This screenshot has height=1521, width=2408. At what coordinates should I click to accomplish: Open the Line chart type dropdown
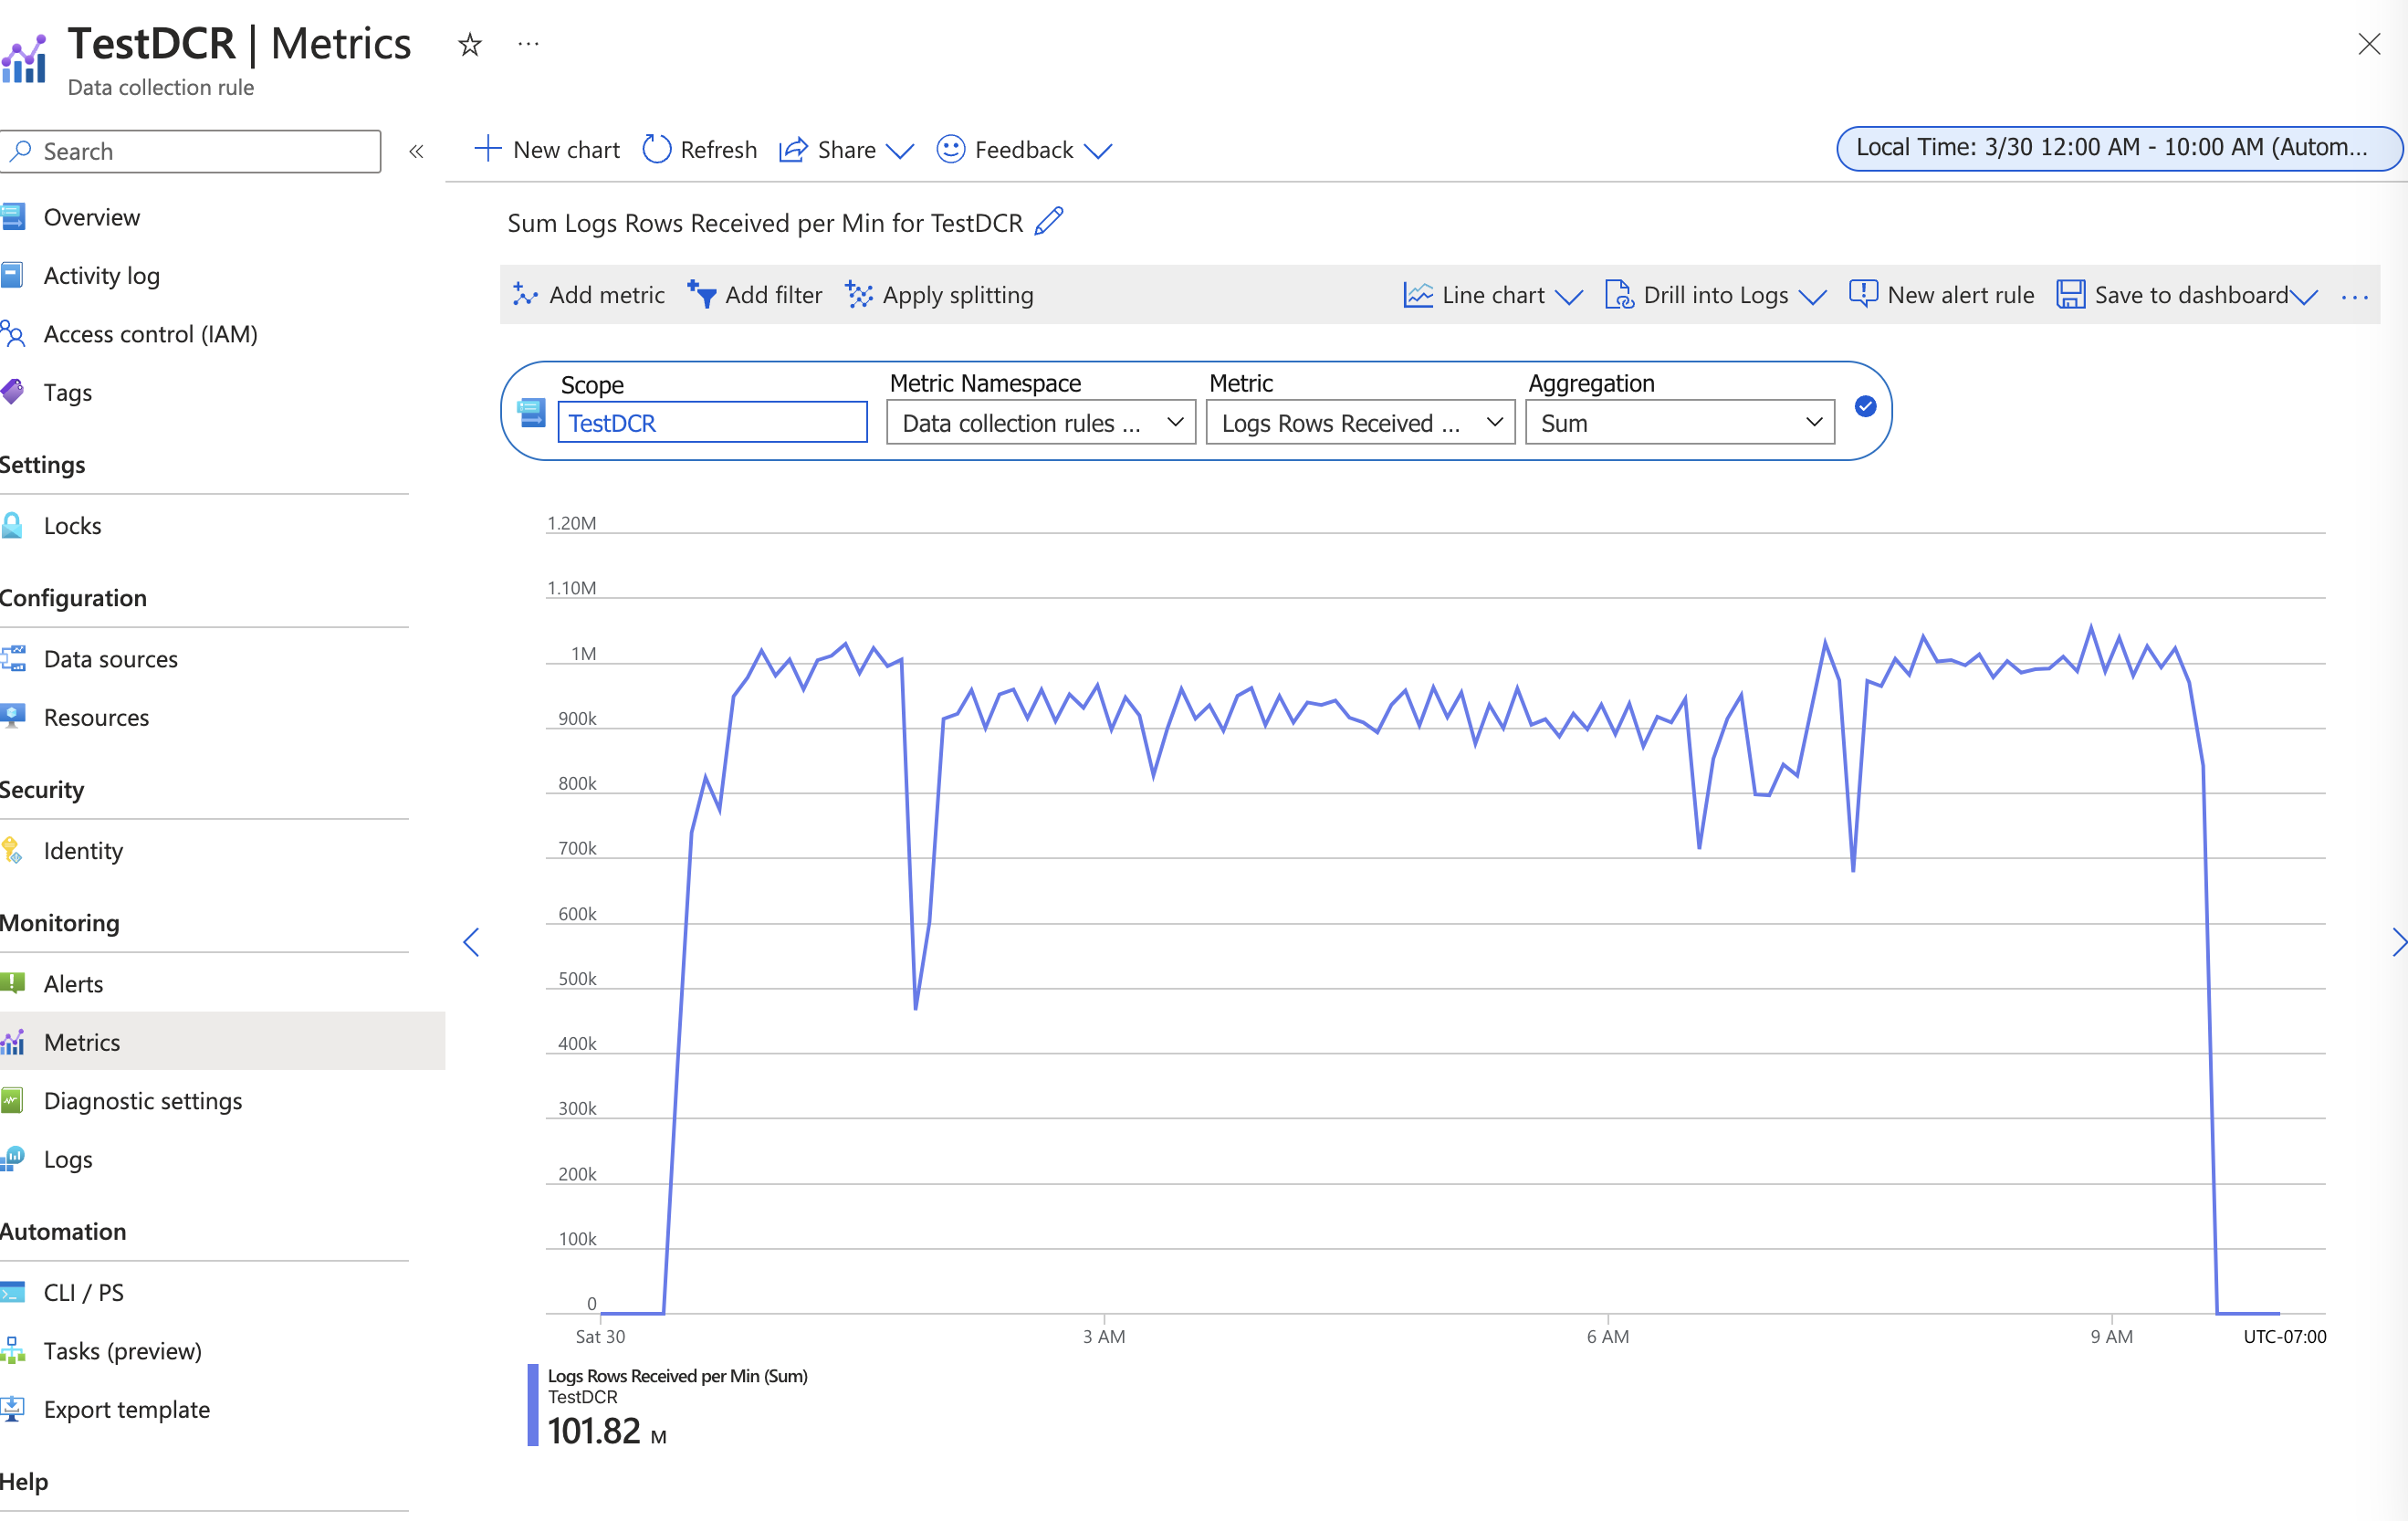click(1493, 295)
